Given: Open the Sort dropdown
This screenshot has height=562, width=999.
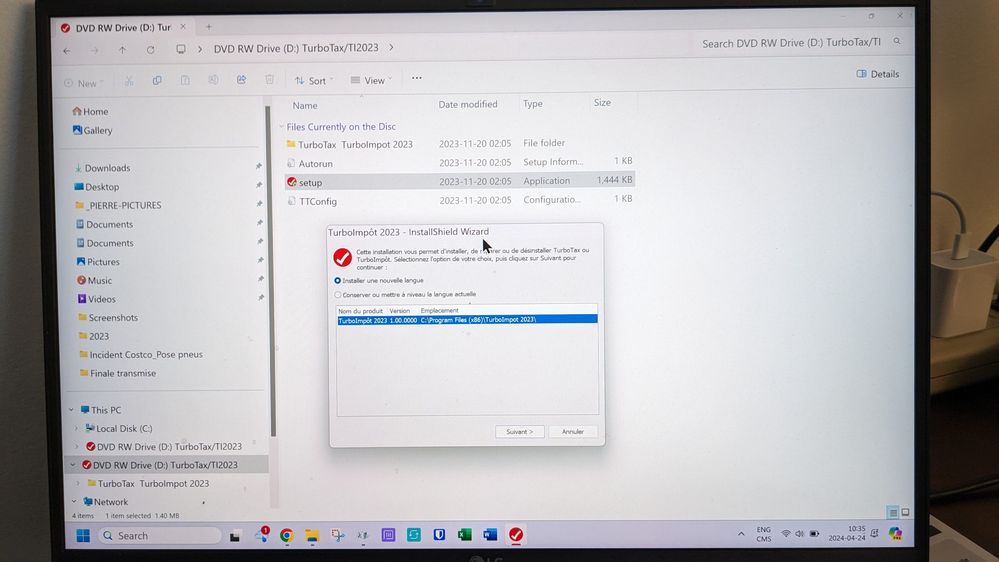Looking at the screenshot, I should click(313, 80).
